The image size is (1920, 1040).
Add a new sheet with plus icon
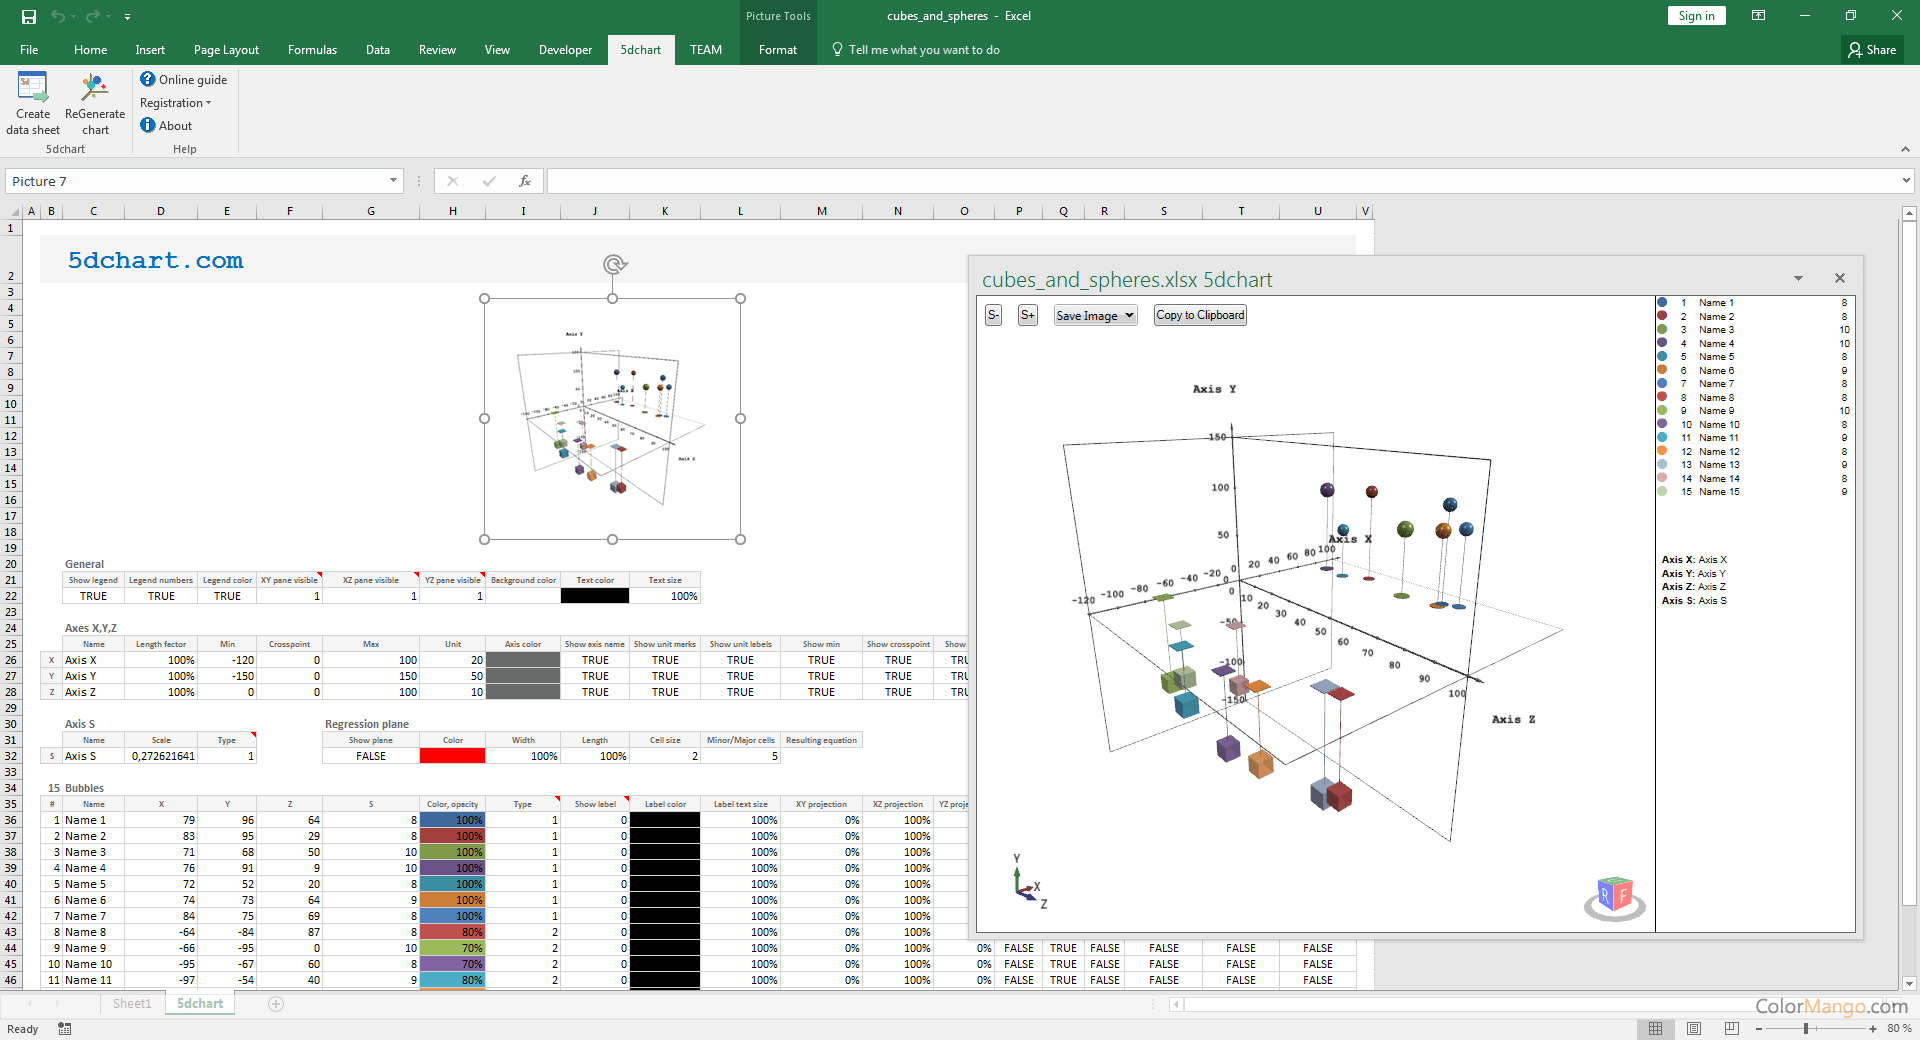click(276, 1004)
